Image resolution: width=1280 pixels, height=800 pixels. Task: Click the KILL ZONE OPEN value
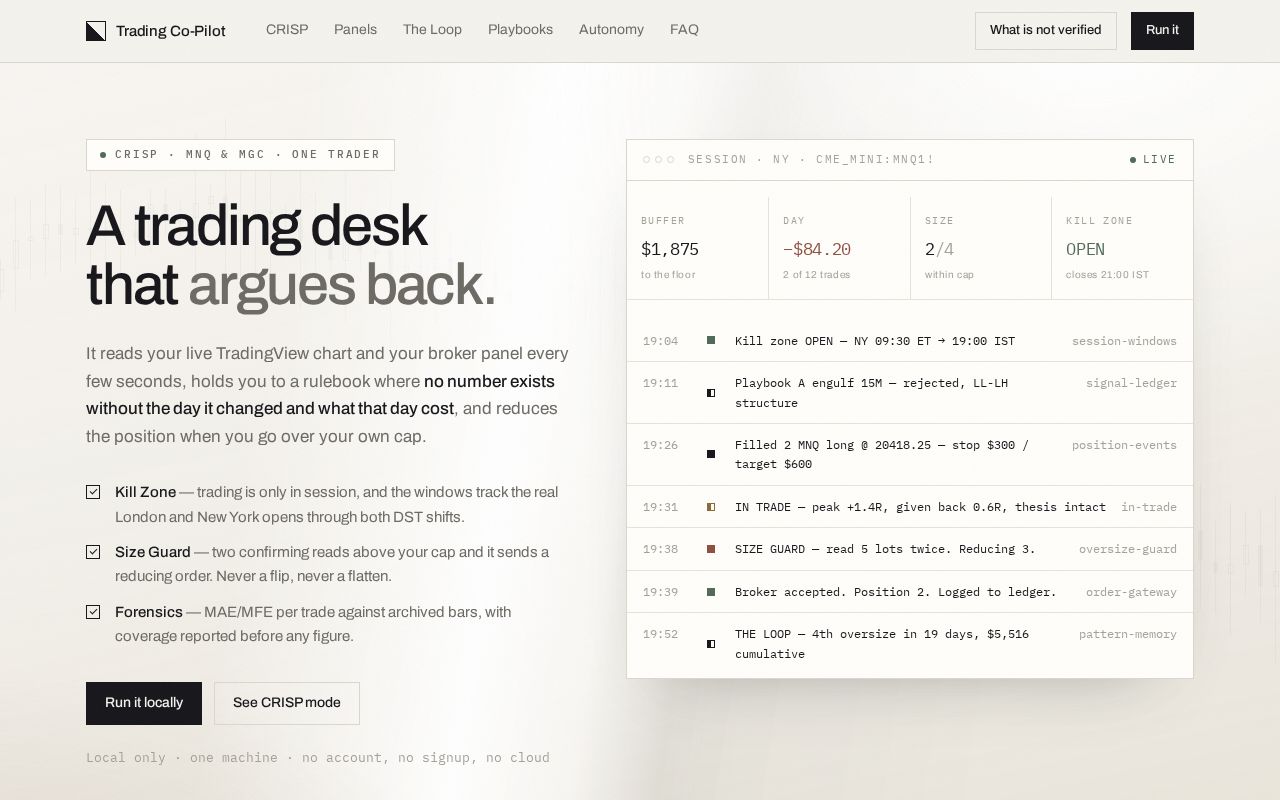pyautogui.click(x=1085, y=249)
